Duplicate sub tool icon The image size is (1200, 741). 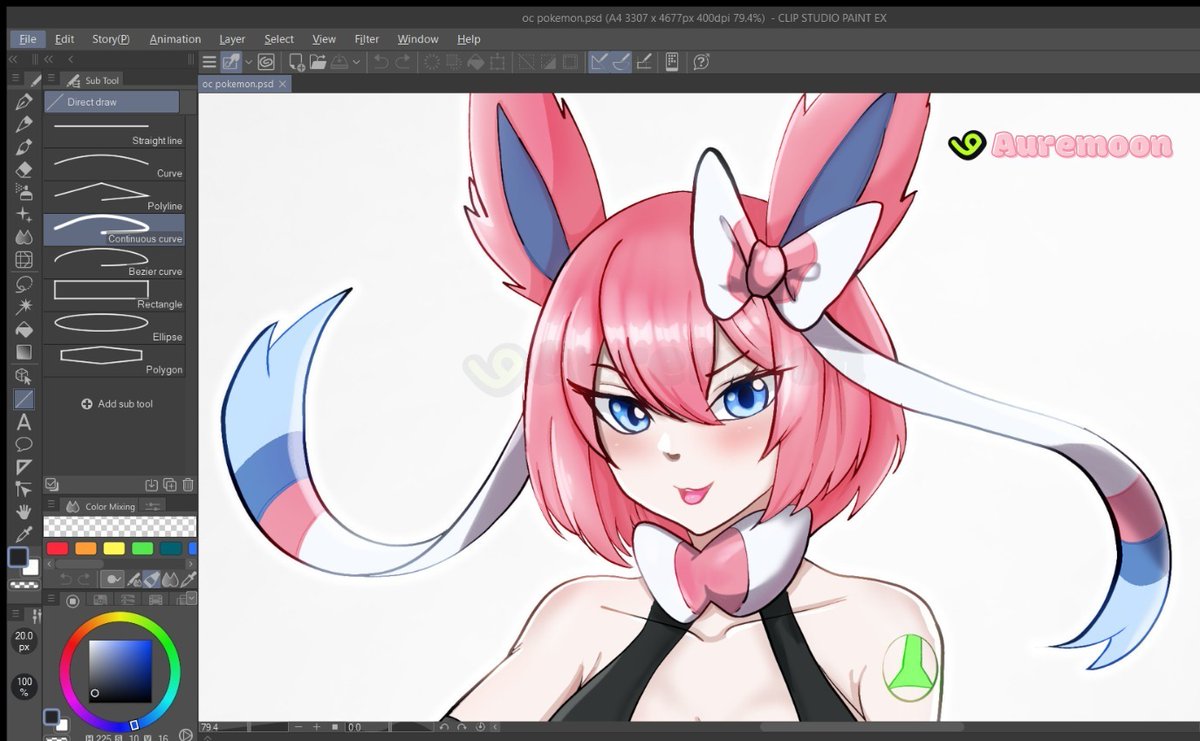pos(170,485)
